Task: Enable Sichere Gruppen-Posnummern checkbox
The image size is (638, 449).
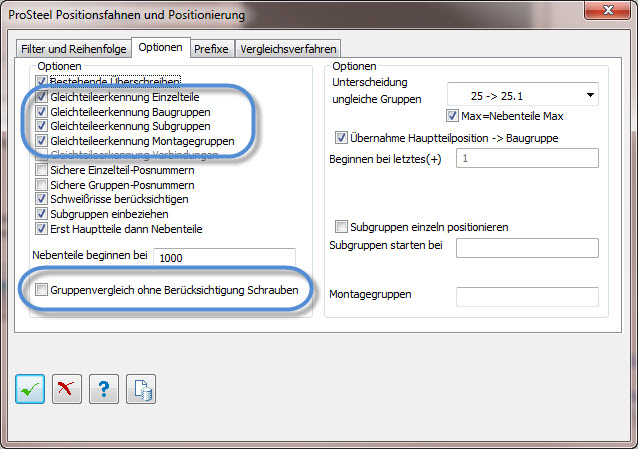Action: pyautogui.click(x=41, y=185)
